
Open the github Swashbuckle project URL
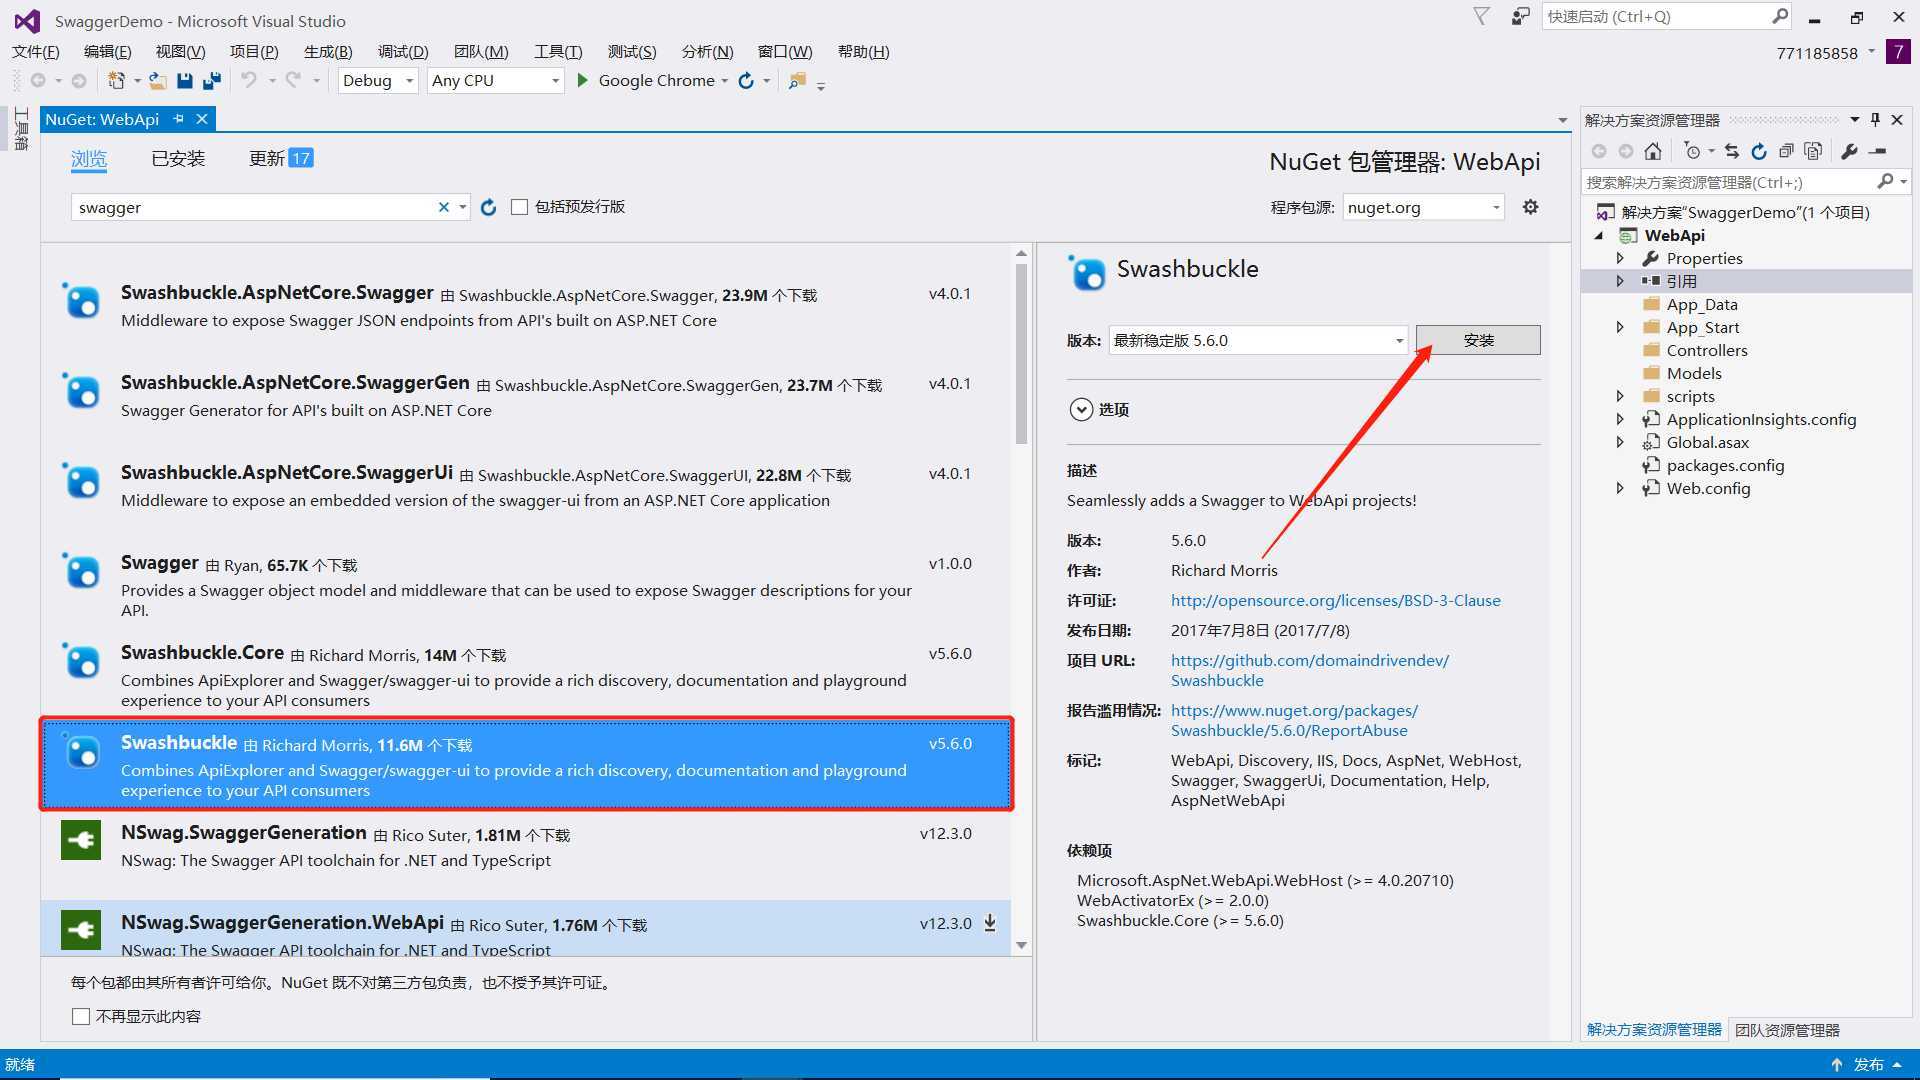point(1310,670)
